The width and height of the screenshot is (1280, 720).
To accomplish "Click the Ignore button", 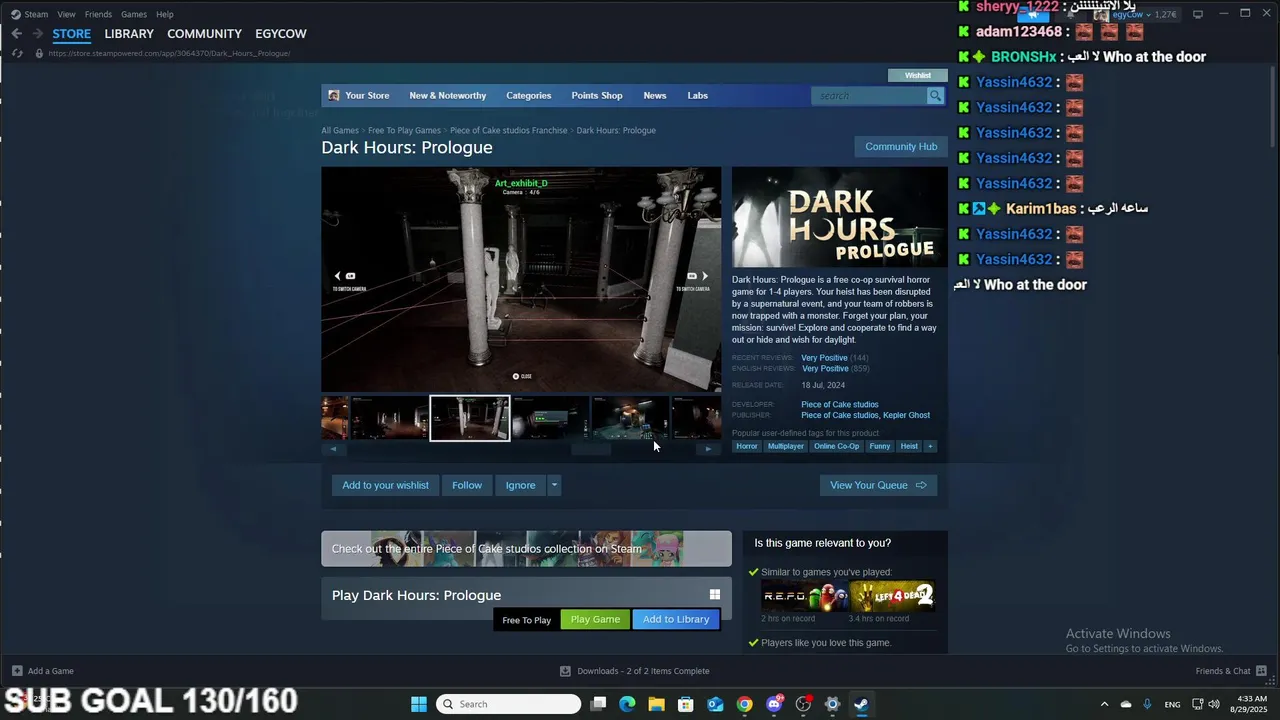I will click(520, 485).
